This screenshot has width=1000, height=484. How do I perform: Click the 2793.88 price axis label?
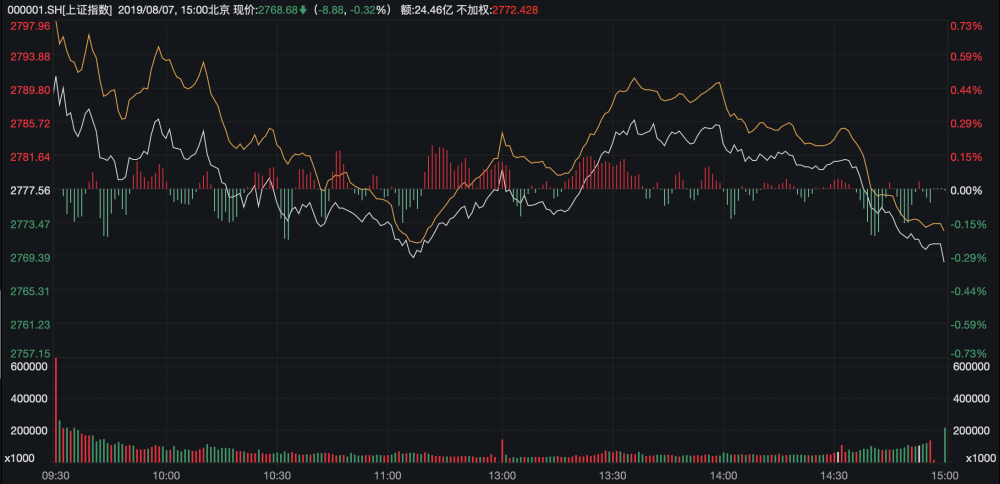point(31,56)
